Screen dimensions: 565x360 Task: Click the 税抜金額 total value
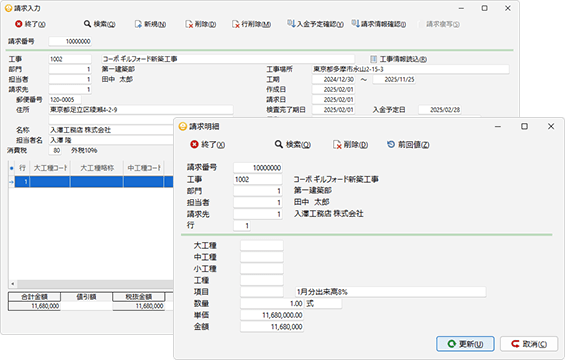tap(139, 306)
